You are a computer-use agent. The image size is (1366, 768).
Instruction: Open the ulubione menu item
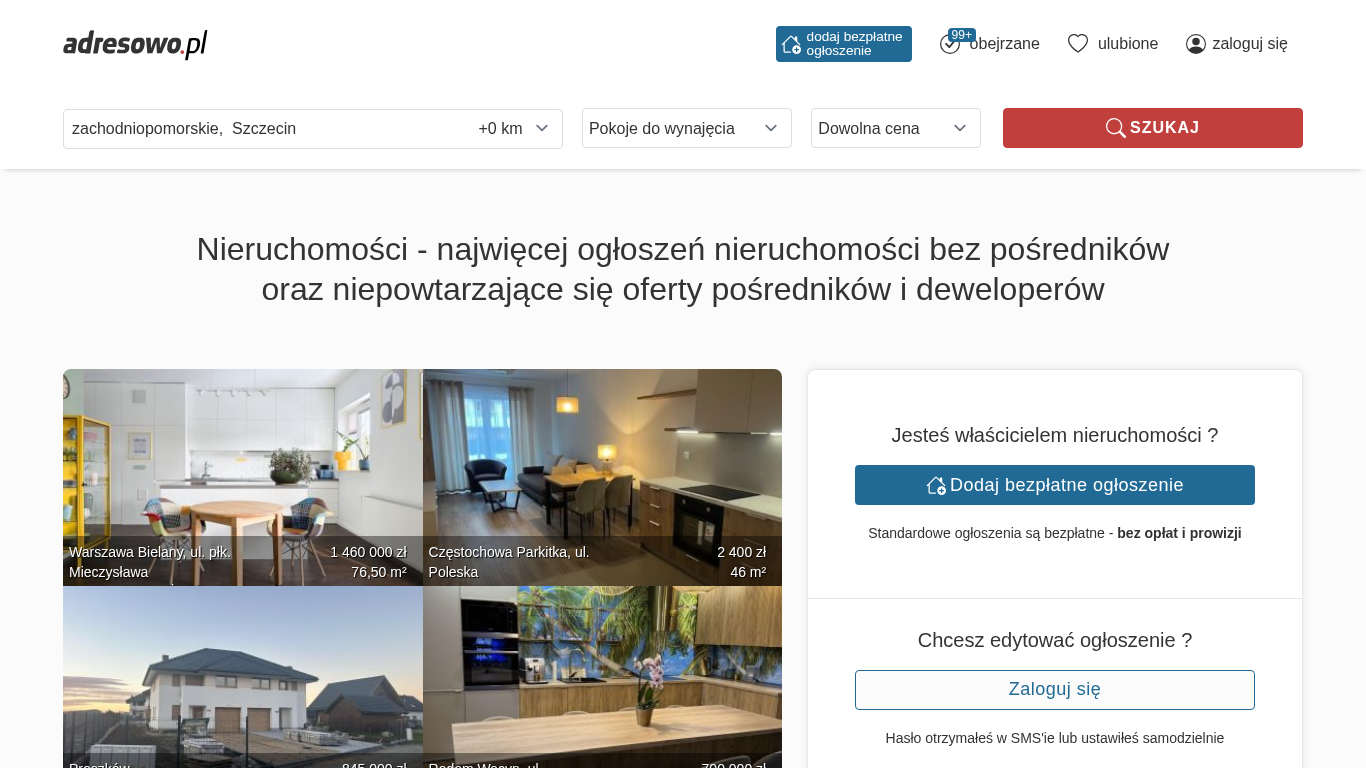click(1128, 44)
